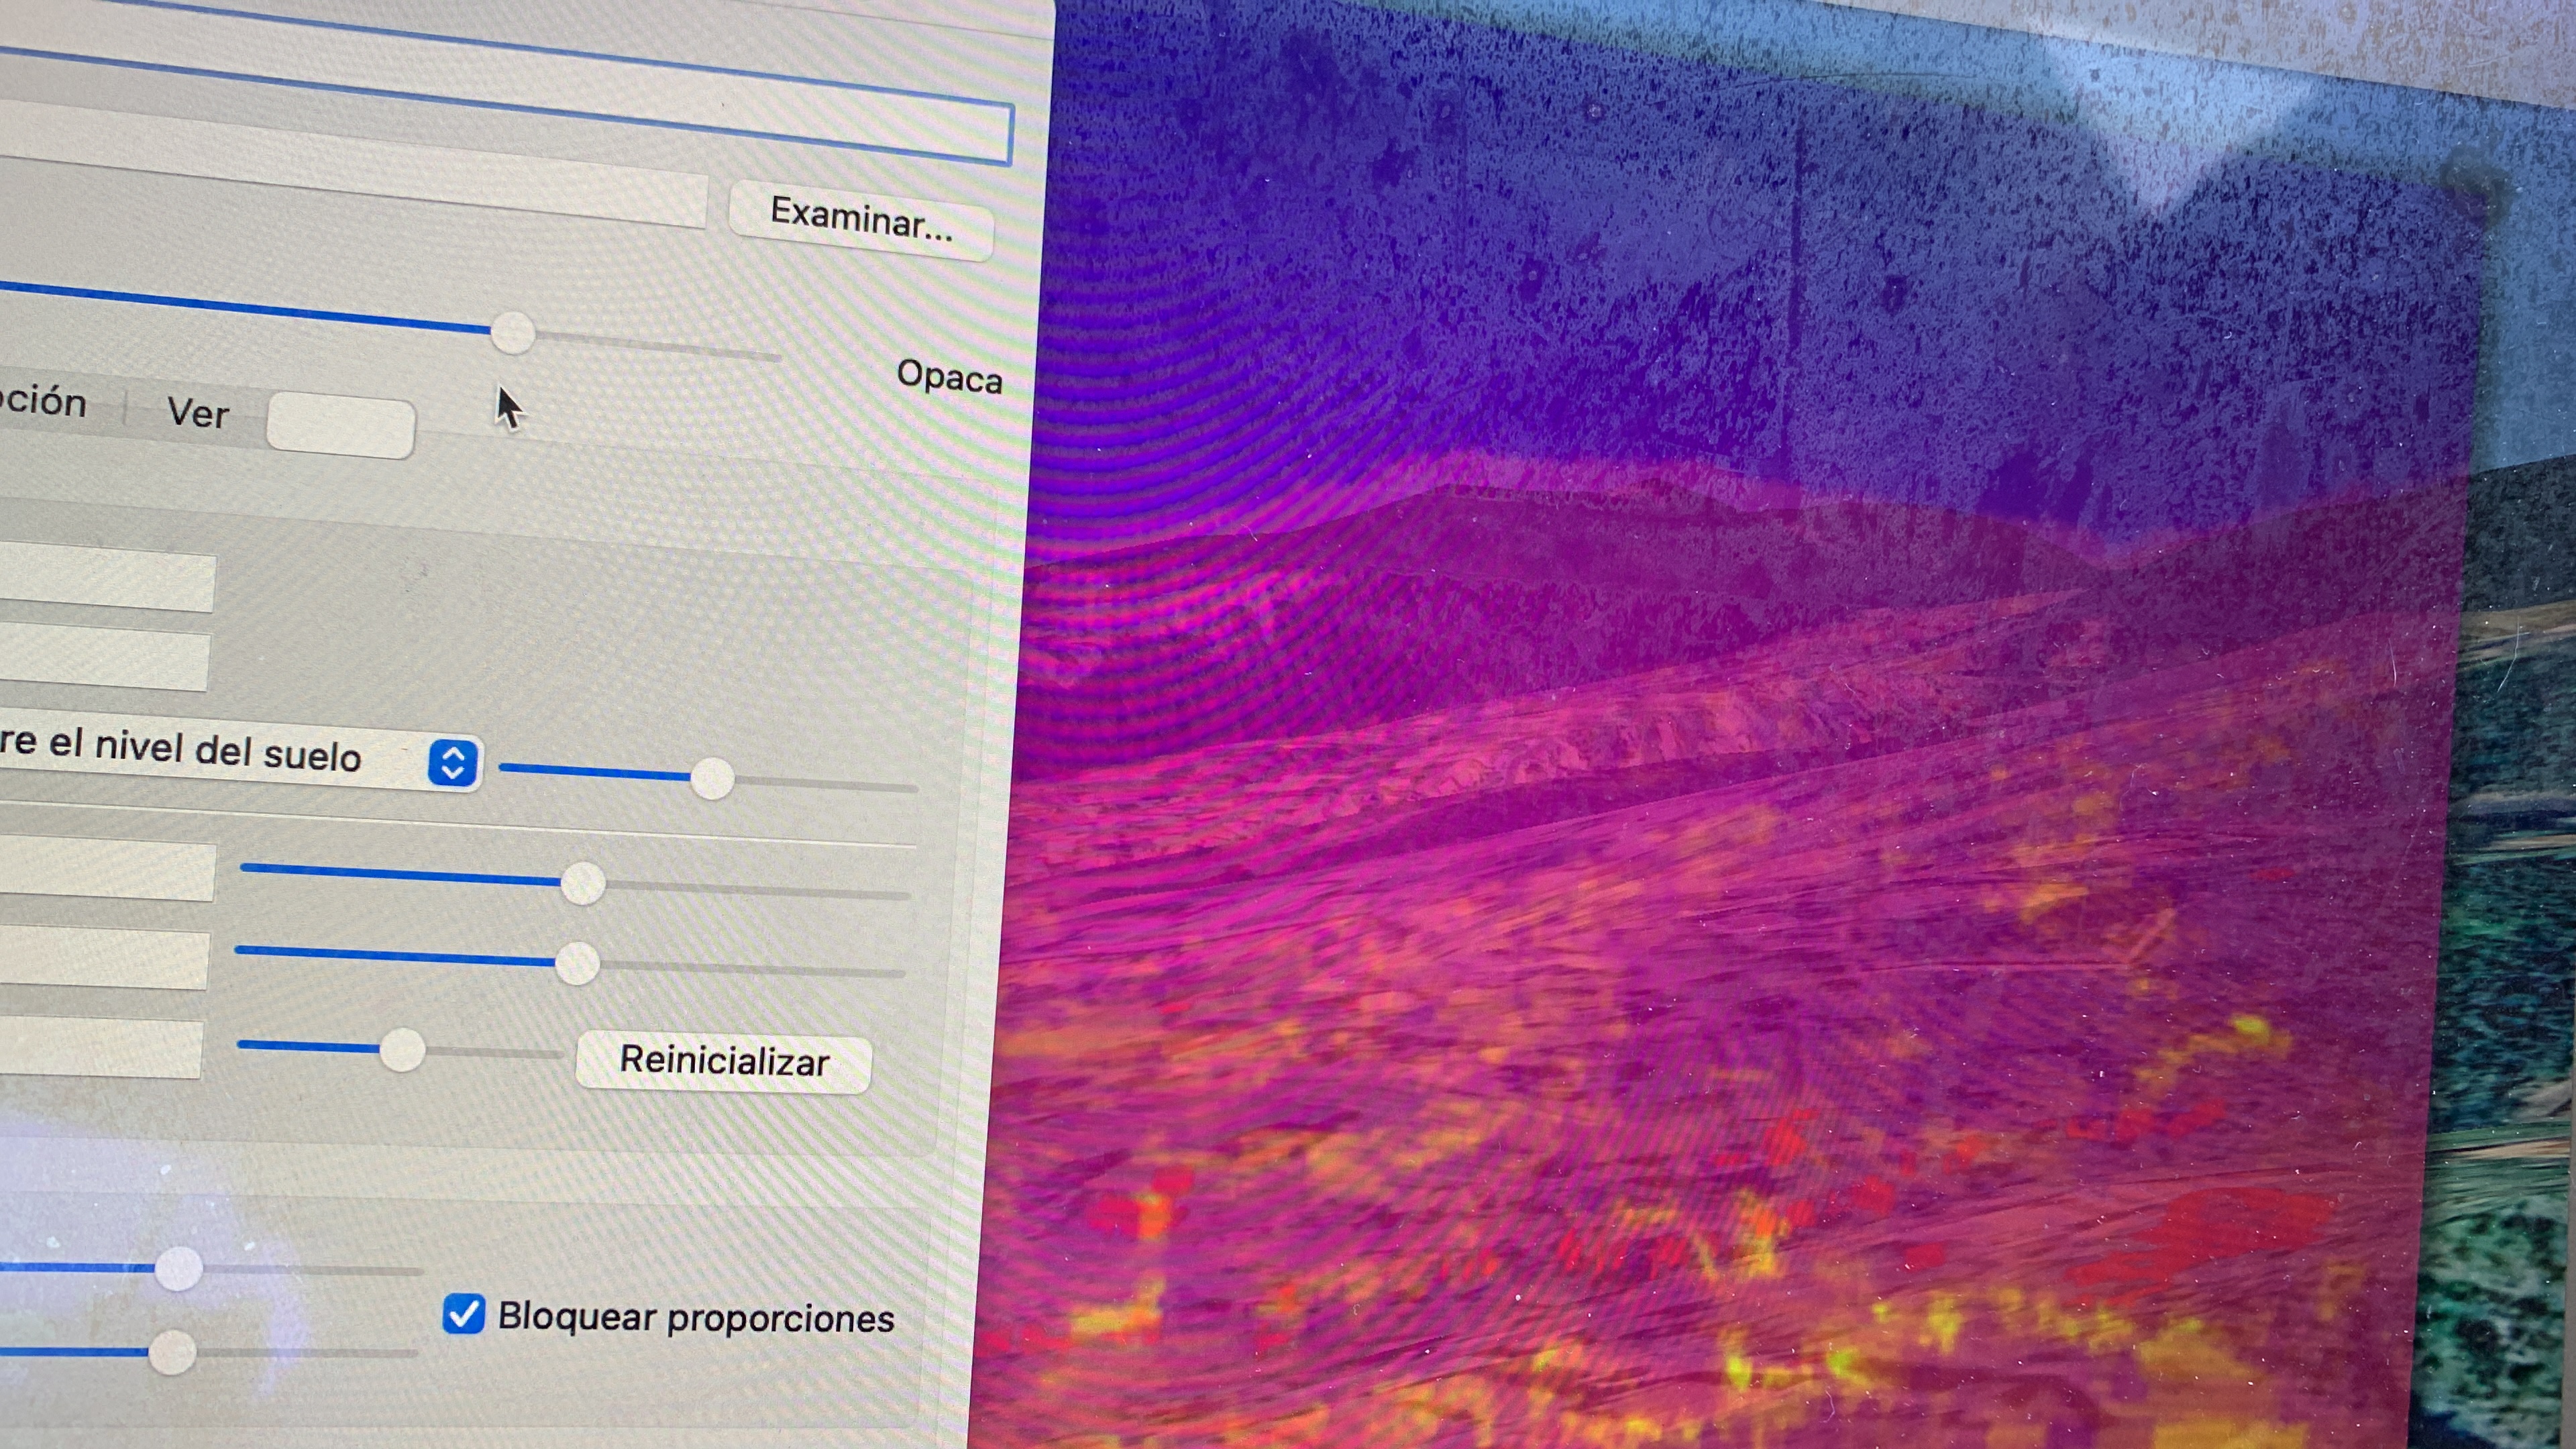Click the slider handle left of Reinicializar
2576x1449 pixels.
[402, 1049]
